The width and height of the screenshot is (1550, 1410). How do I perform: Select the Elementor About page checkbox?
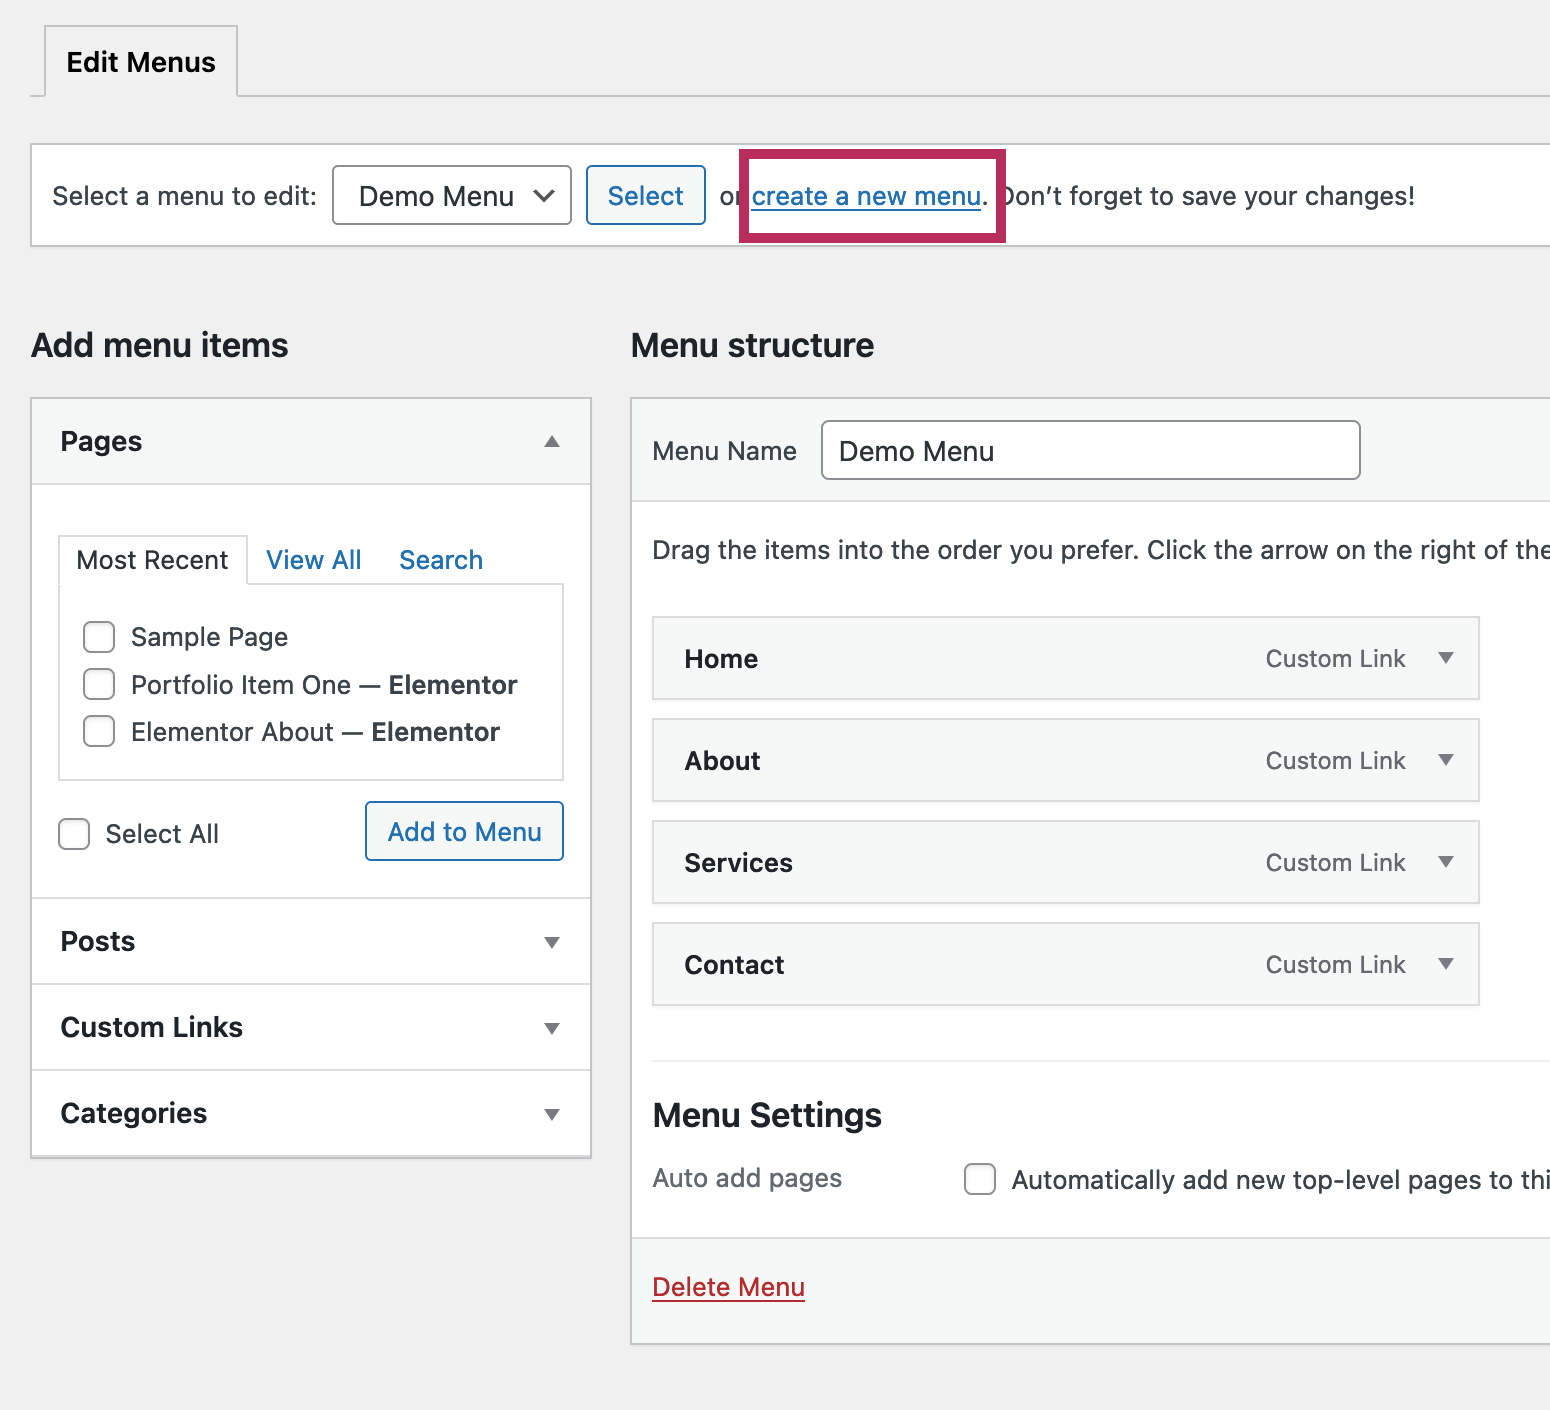(99, 732)
